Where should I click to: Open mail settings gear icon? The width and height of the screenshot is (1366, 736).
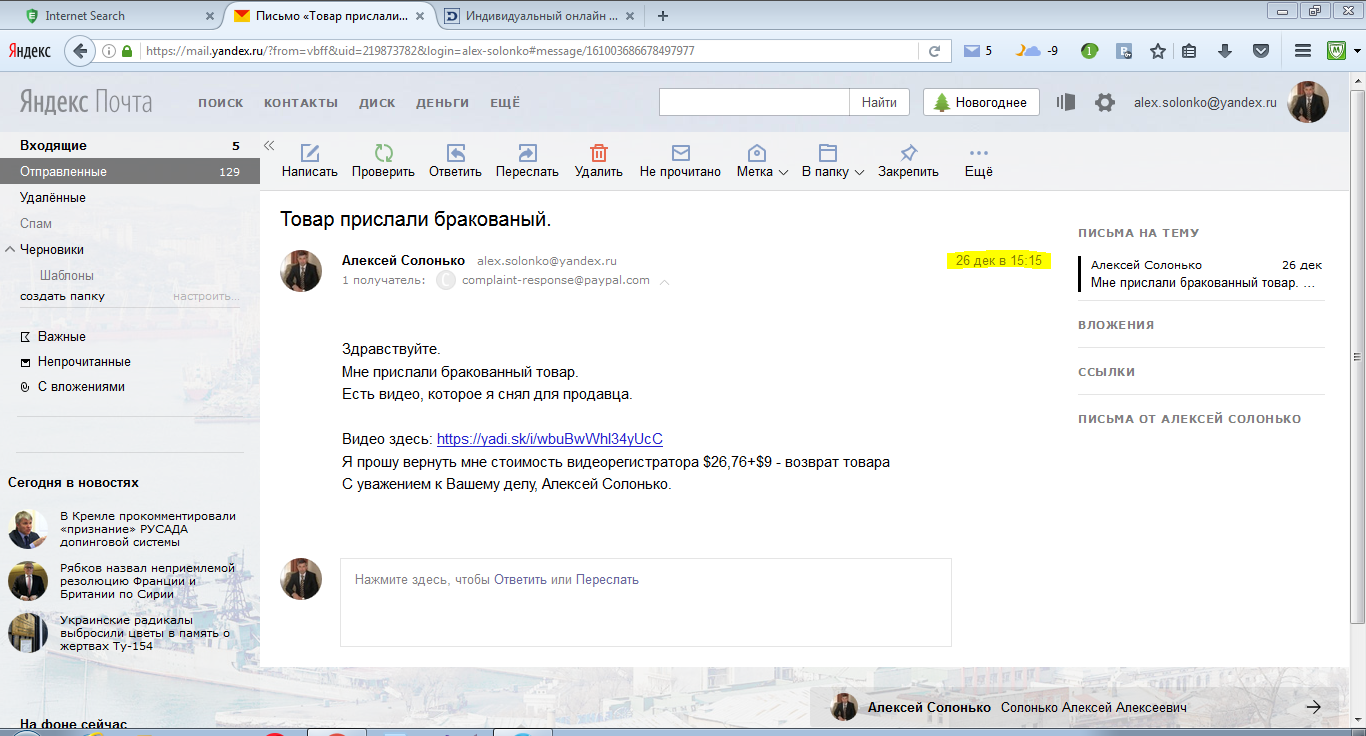1104,102
